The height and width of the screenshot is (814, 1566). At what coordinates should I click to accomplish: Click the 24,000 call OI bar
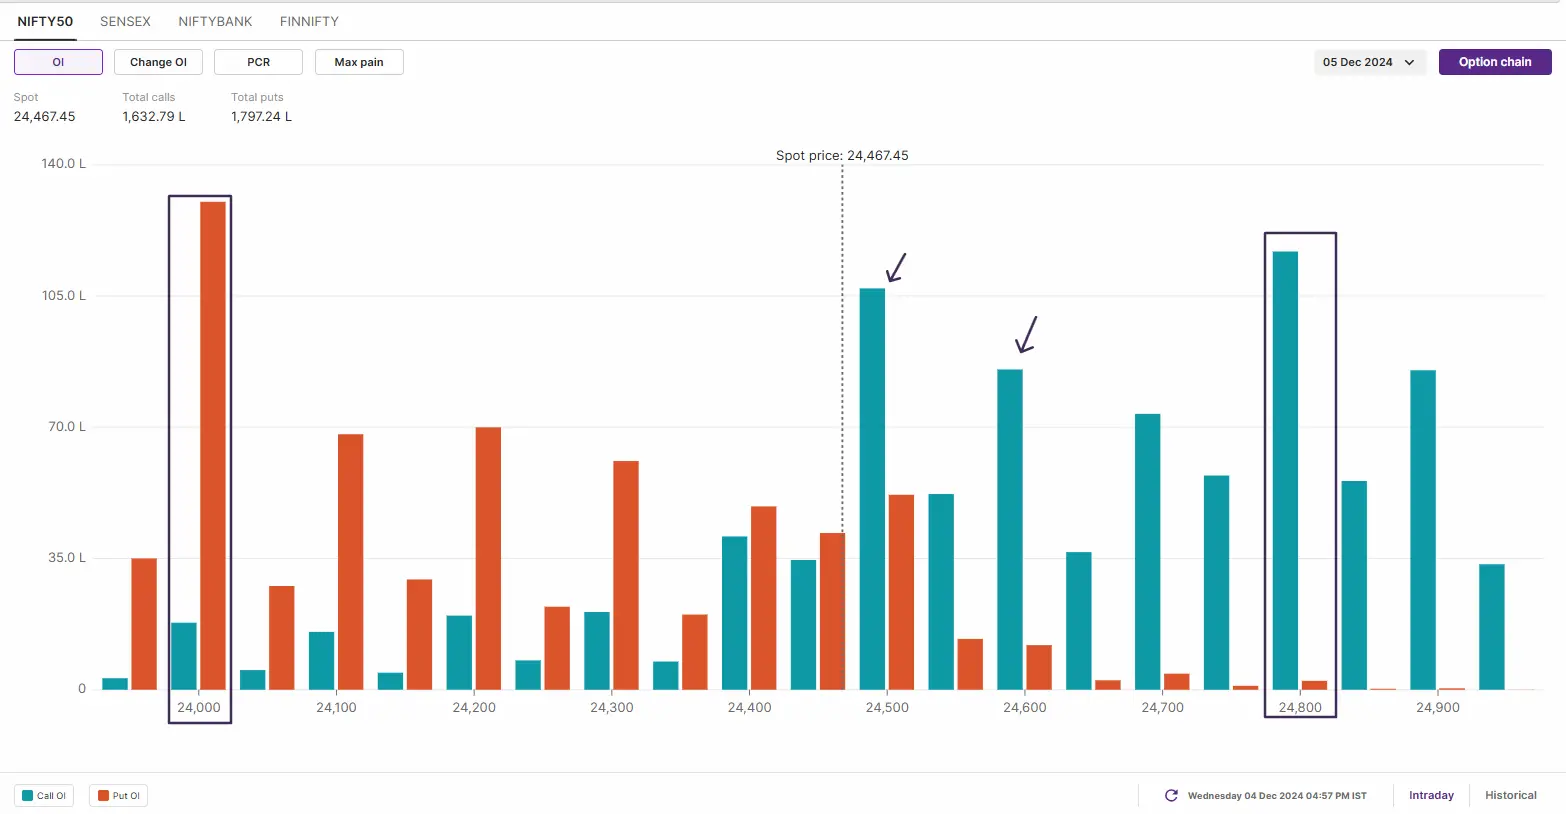(x=184, y=656)
